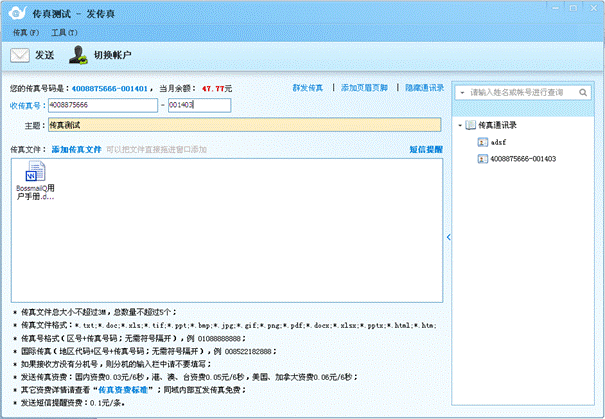This screenshot has height=419, width=605.
Task: Click the app logo in title bar
Action: point(13,10)
